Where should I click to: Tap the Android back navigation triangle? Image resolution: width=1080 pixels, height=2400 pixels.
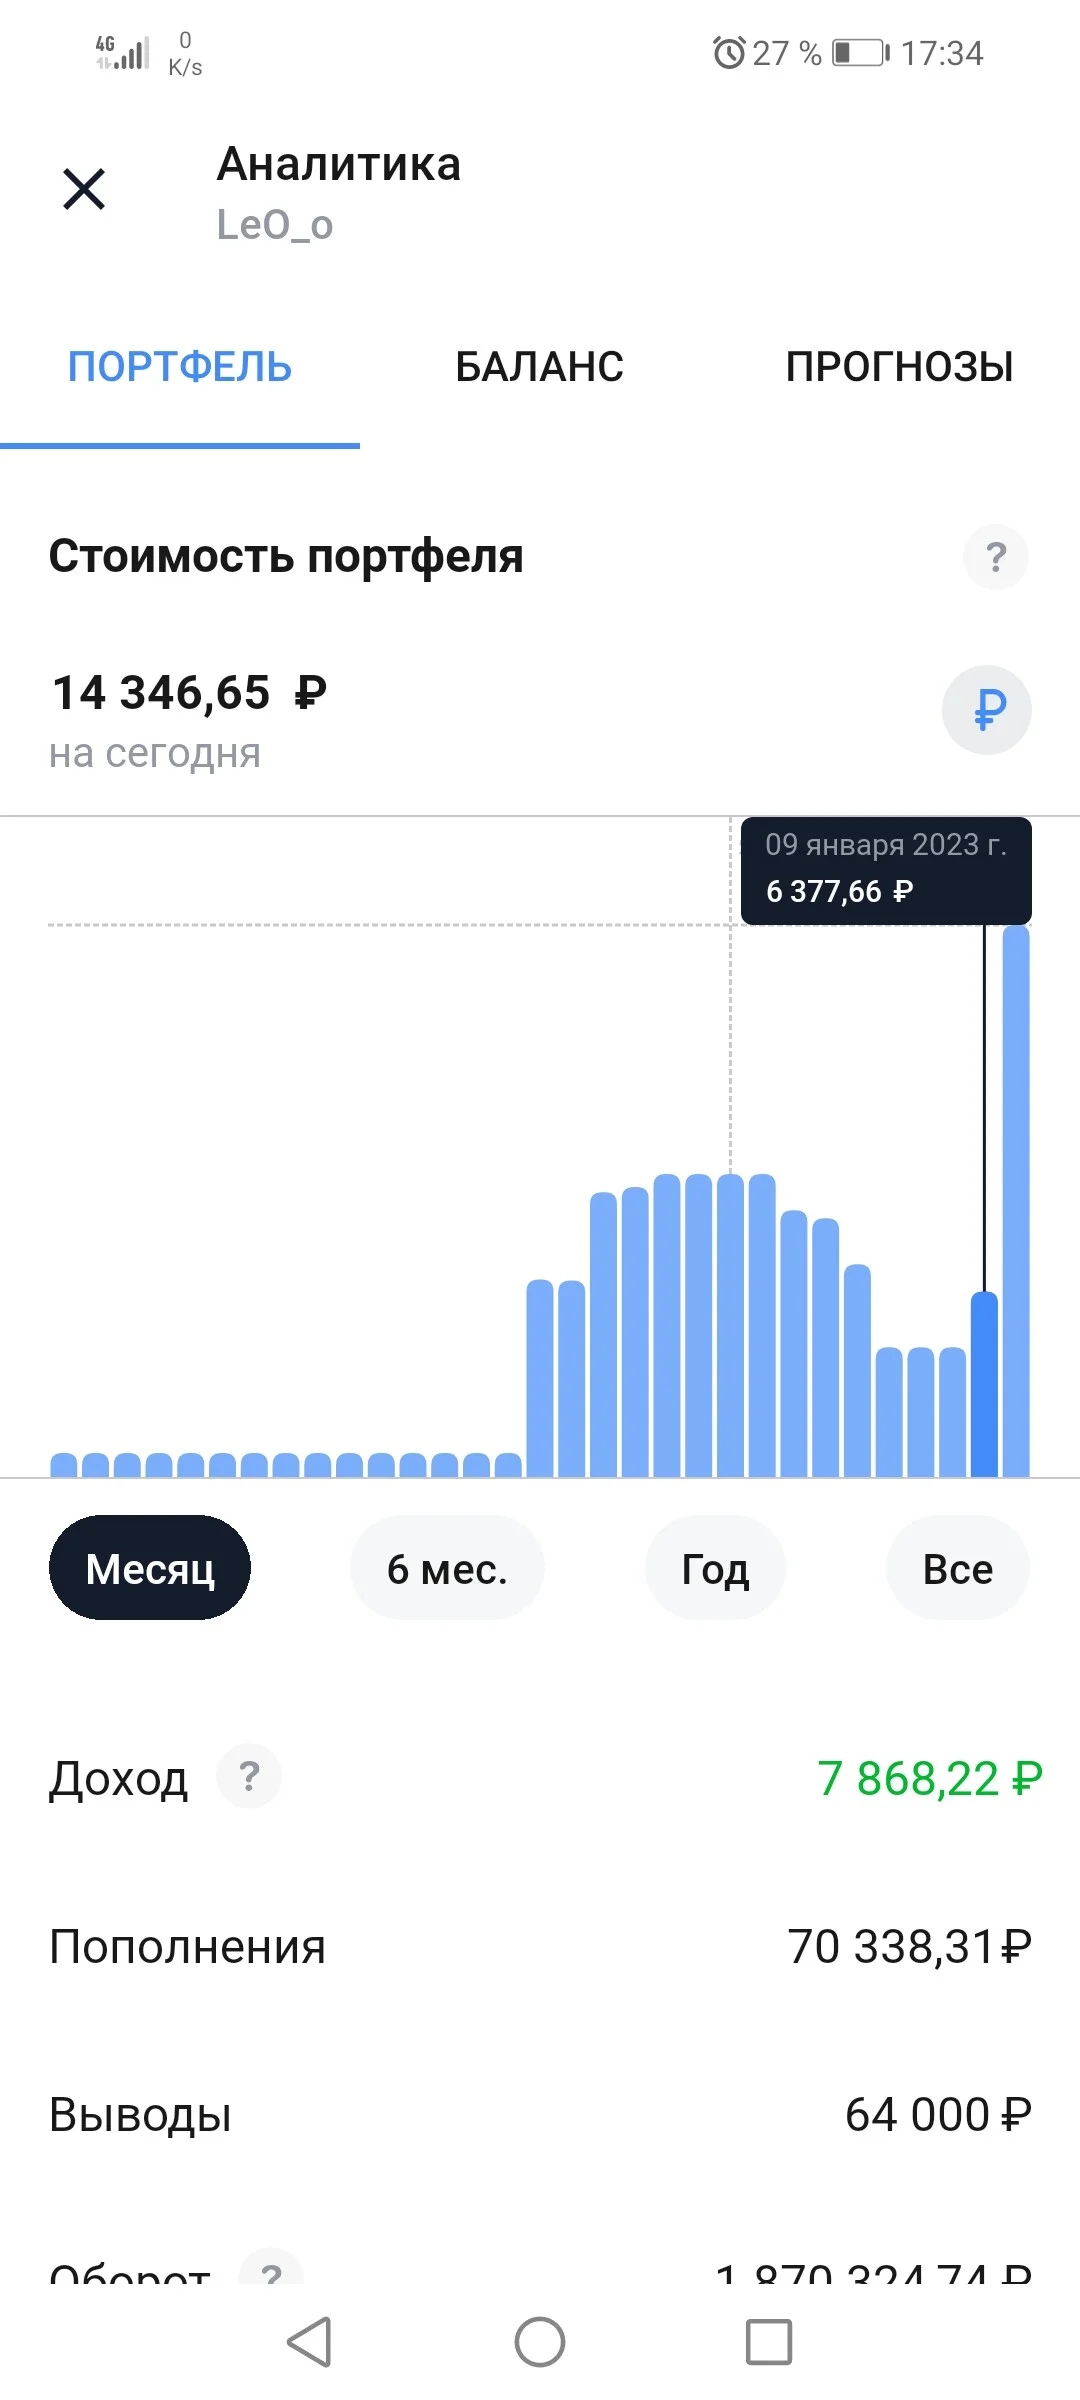(x=310, y=2342)
